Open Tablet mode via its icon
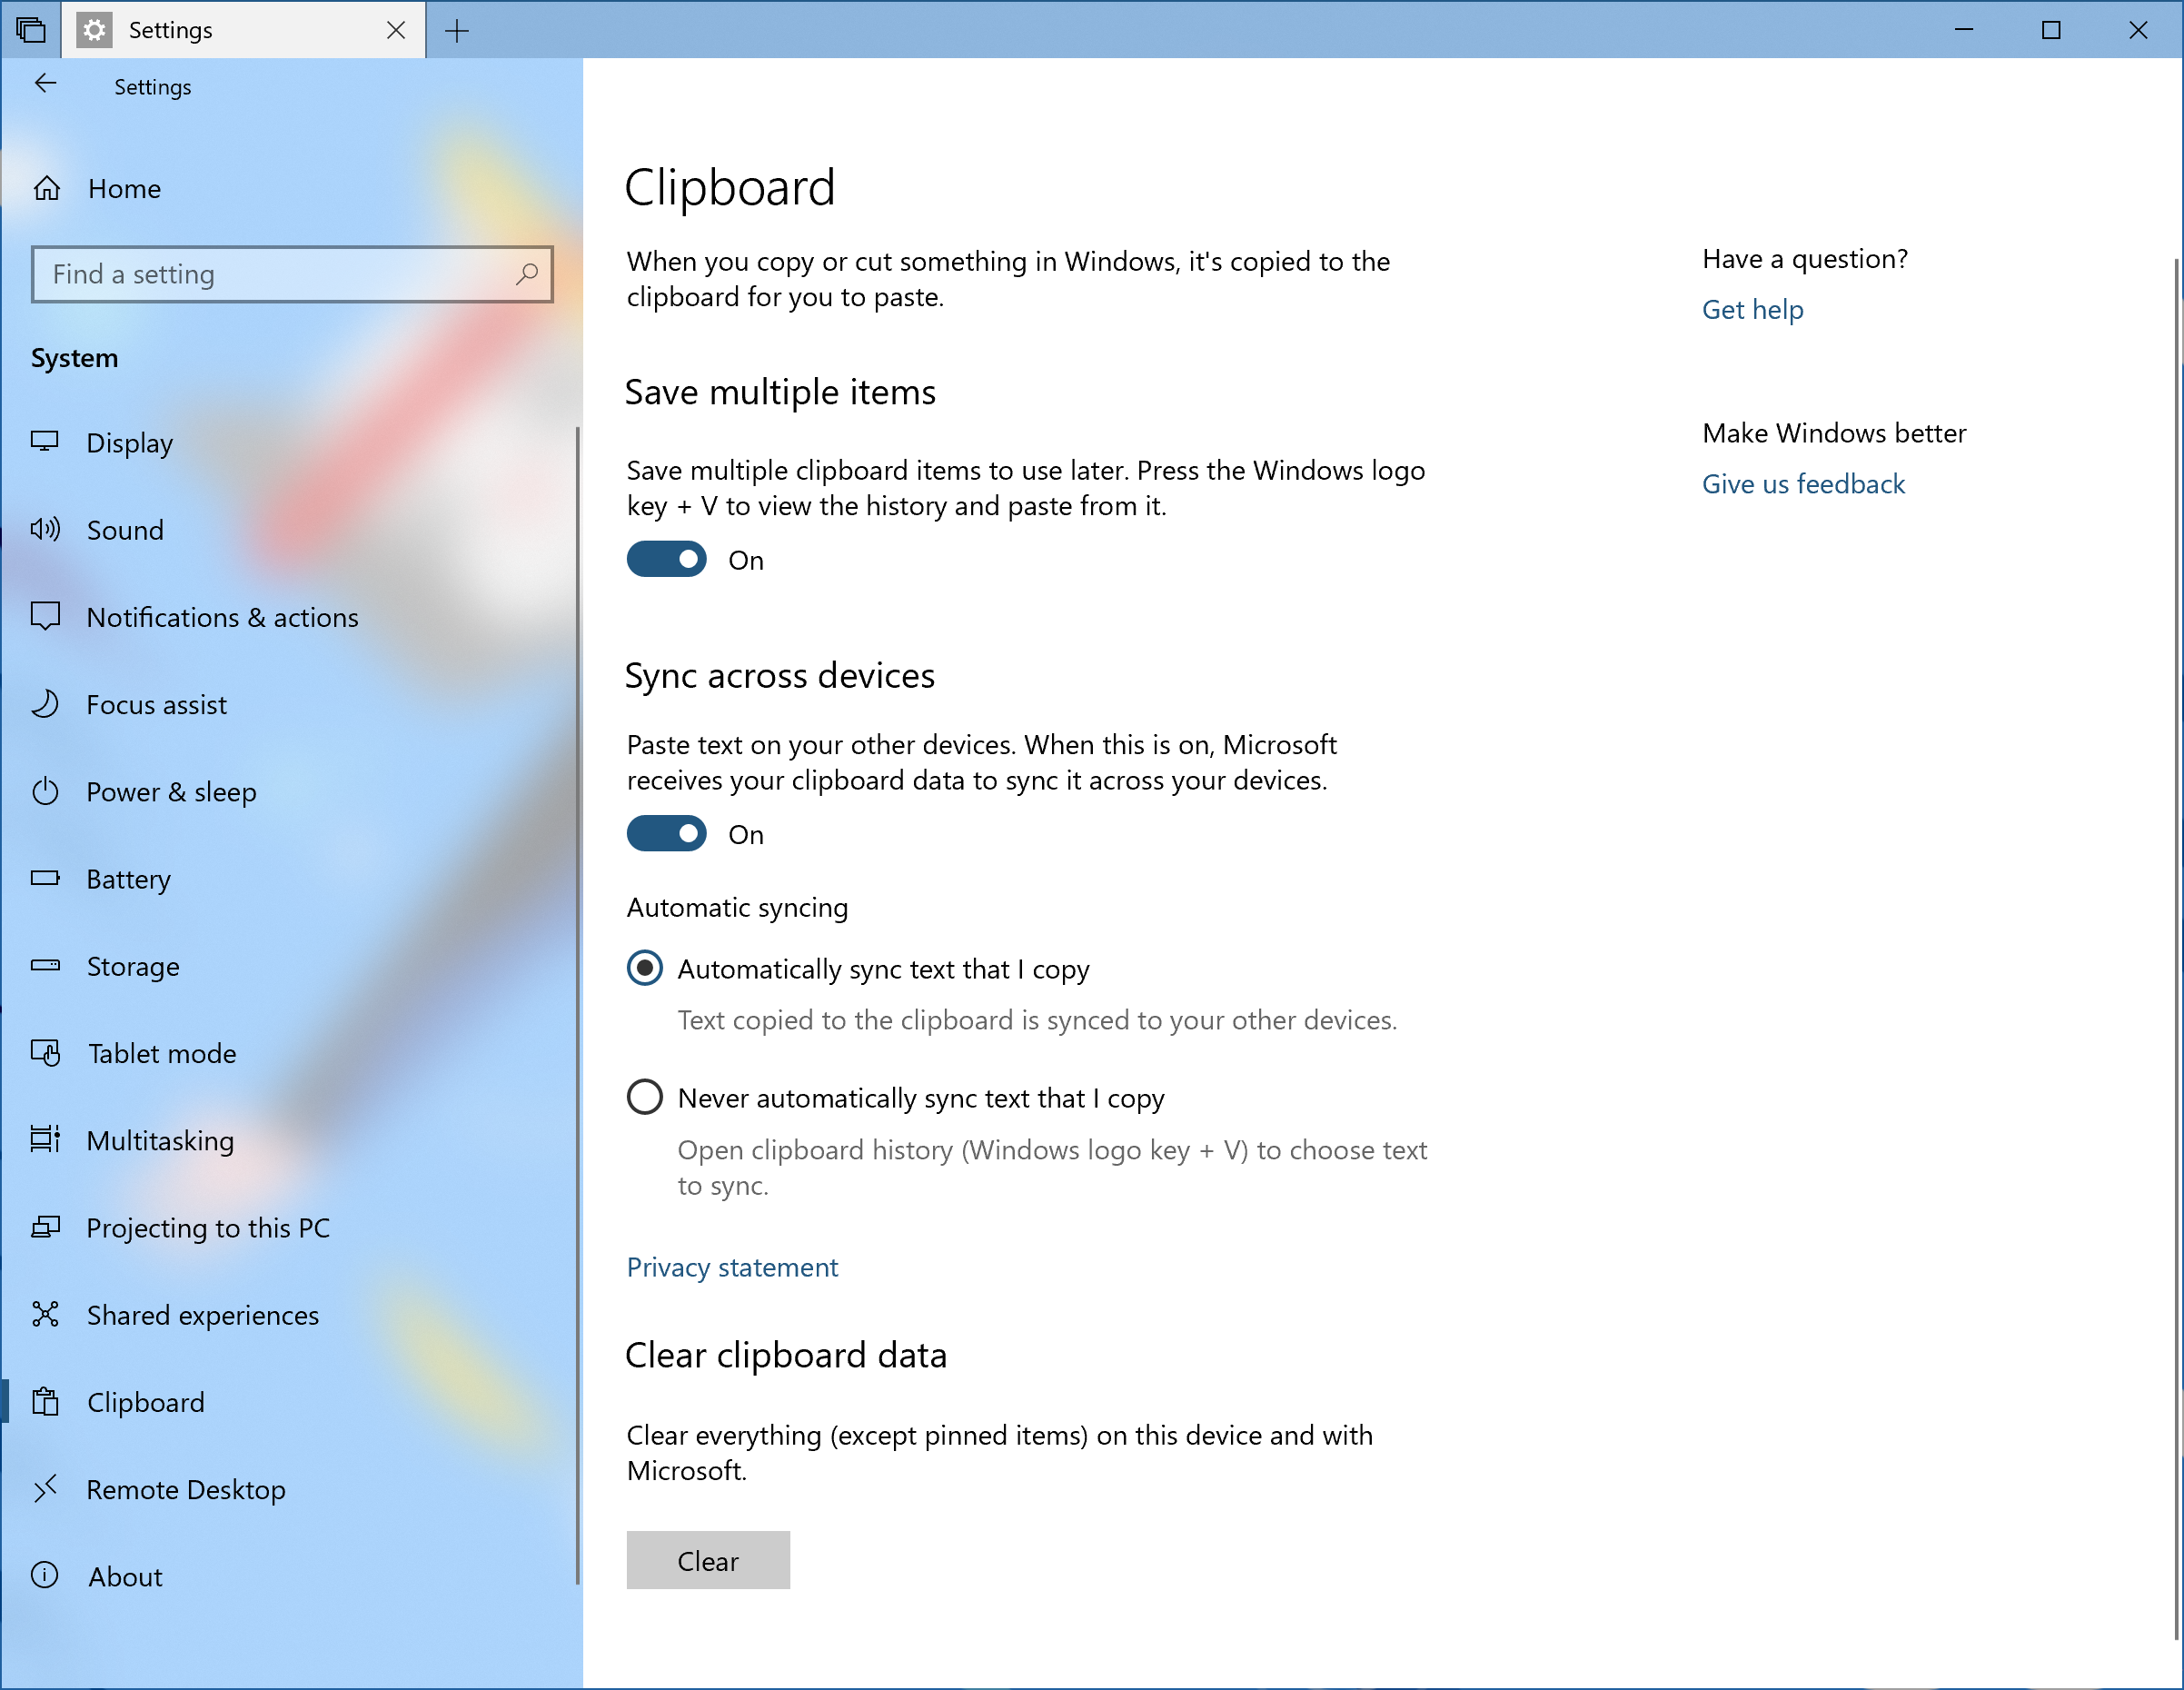This screenshot has width=2184, height=1690. (46, 1053)
